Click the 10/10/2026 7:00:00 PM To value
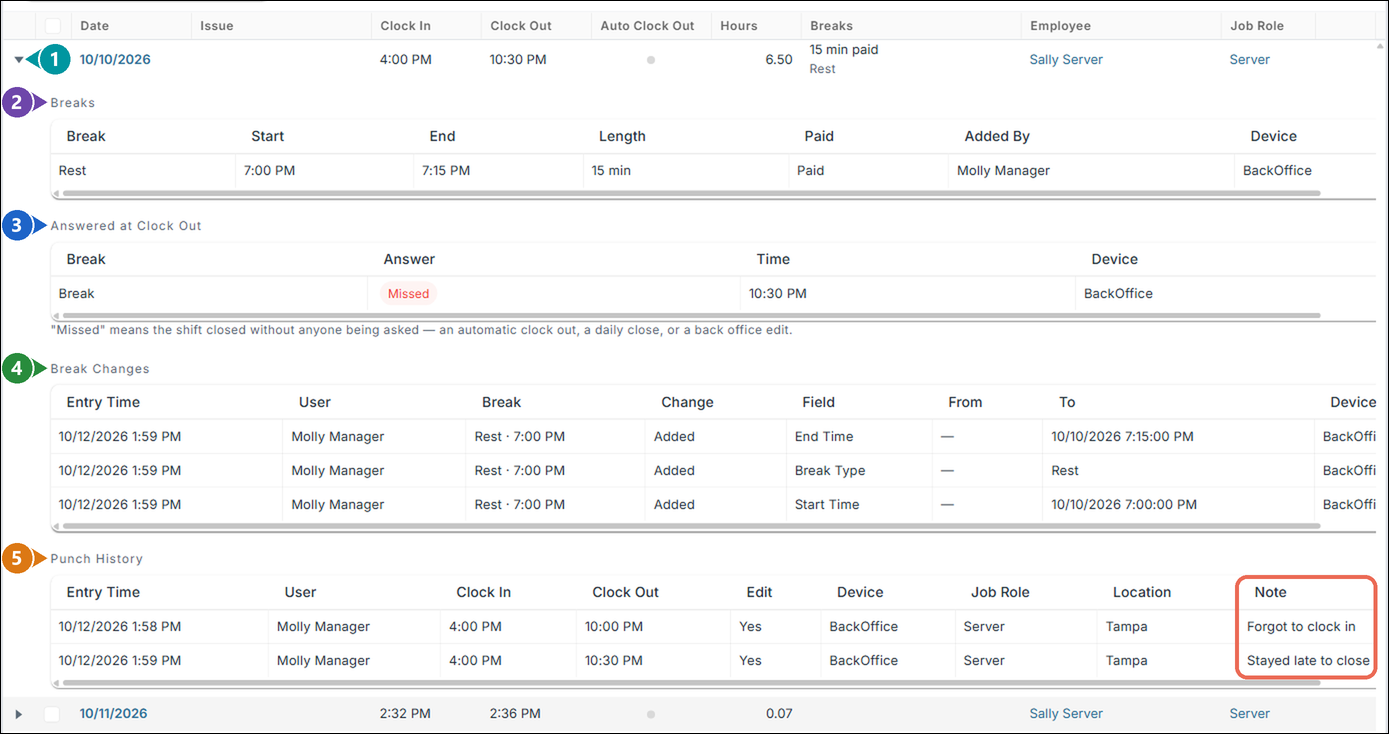This screenshot has width=1389, height=734. coord(1124,505)
